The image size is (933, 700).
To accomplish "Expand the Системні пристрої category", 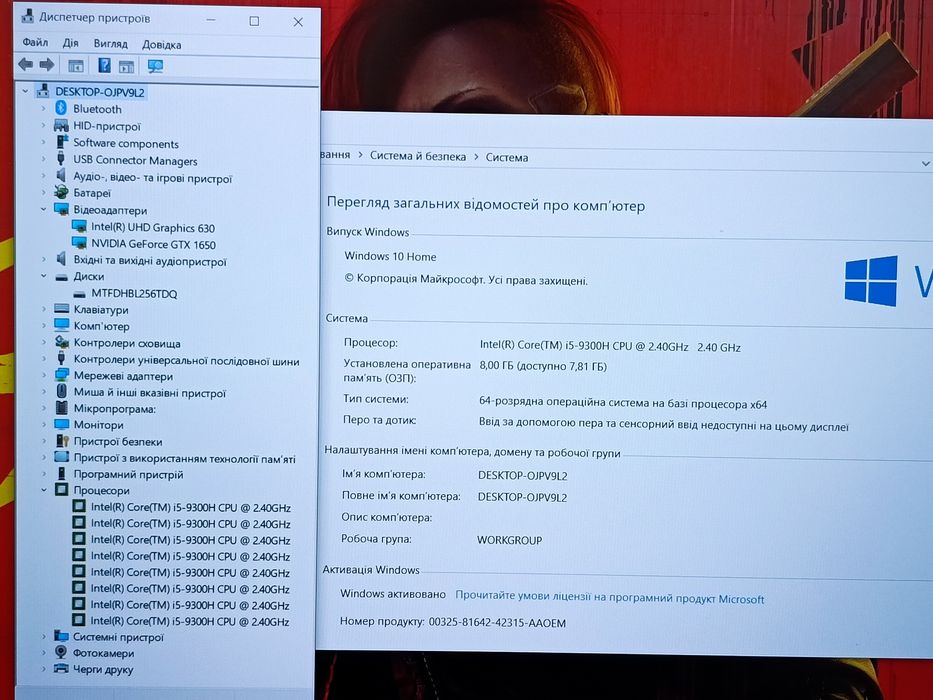I will (44, 636).
